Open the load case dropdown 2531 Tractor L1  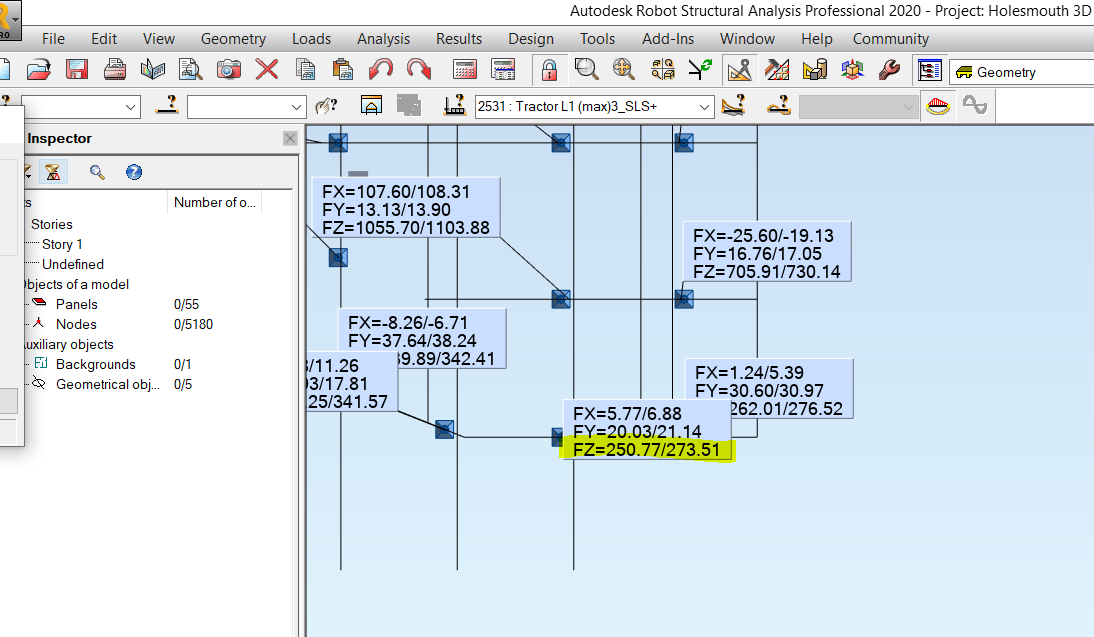(x=594, y=107)
